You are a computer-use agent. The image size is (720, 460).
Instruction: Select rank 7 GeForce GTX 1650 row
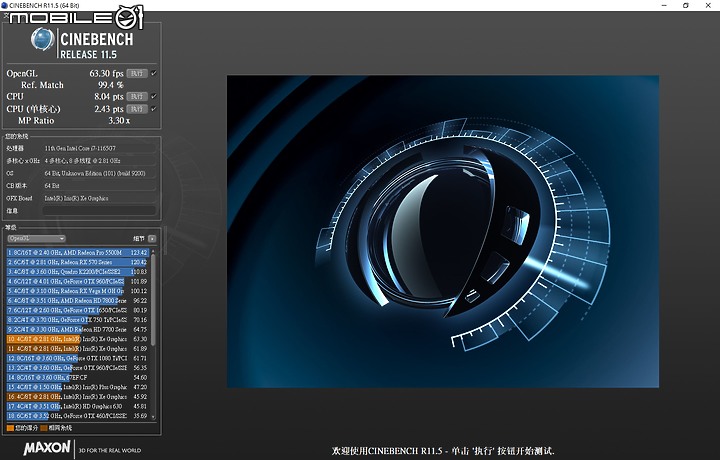[78, 310]
